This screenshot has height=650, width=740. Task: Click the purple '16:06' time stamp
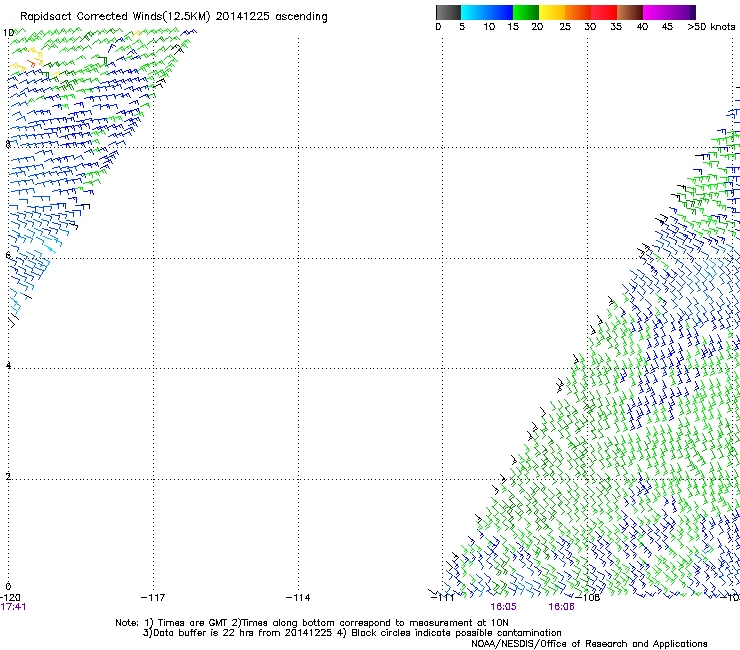(561, 607)
